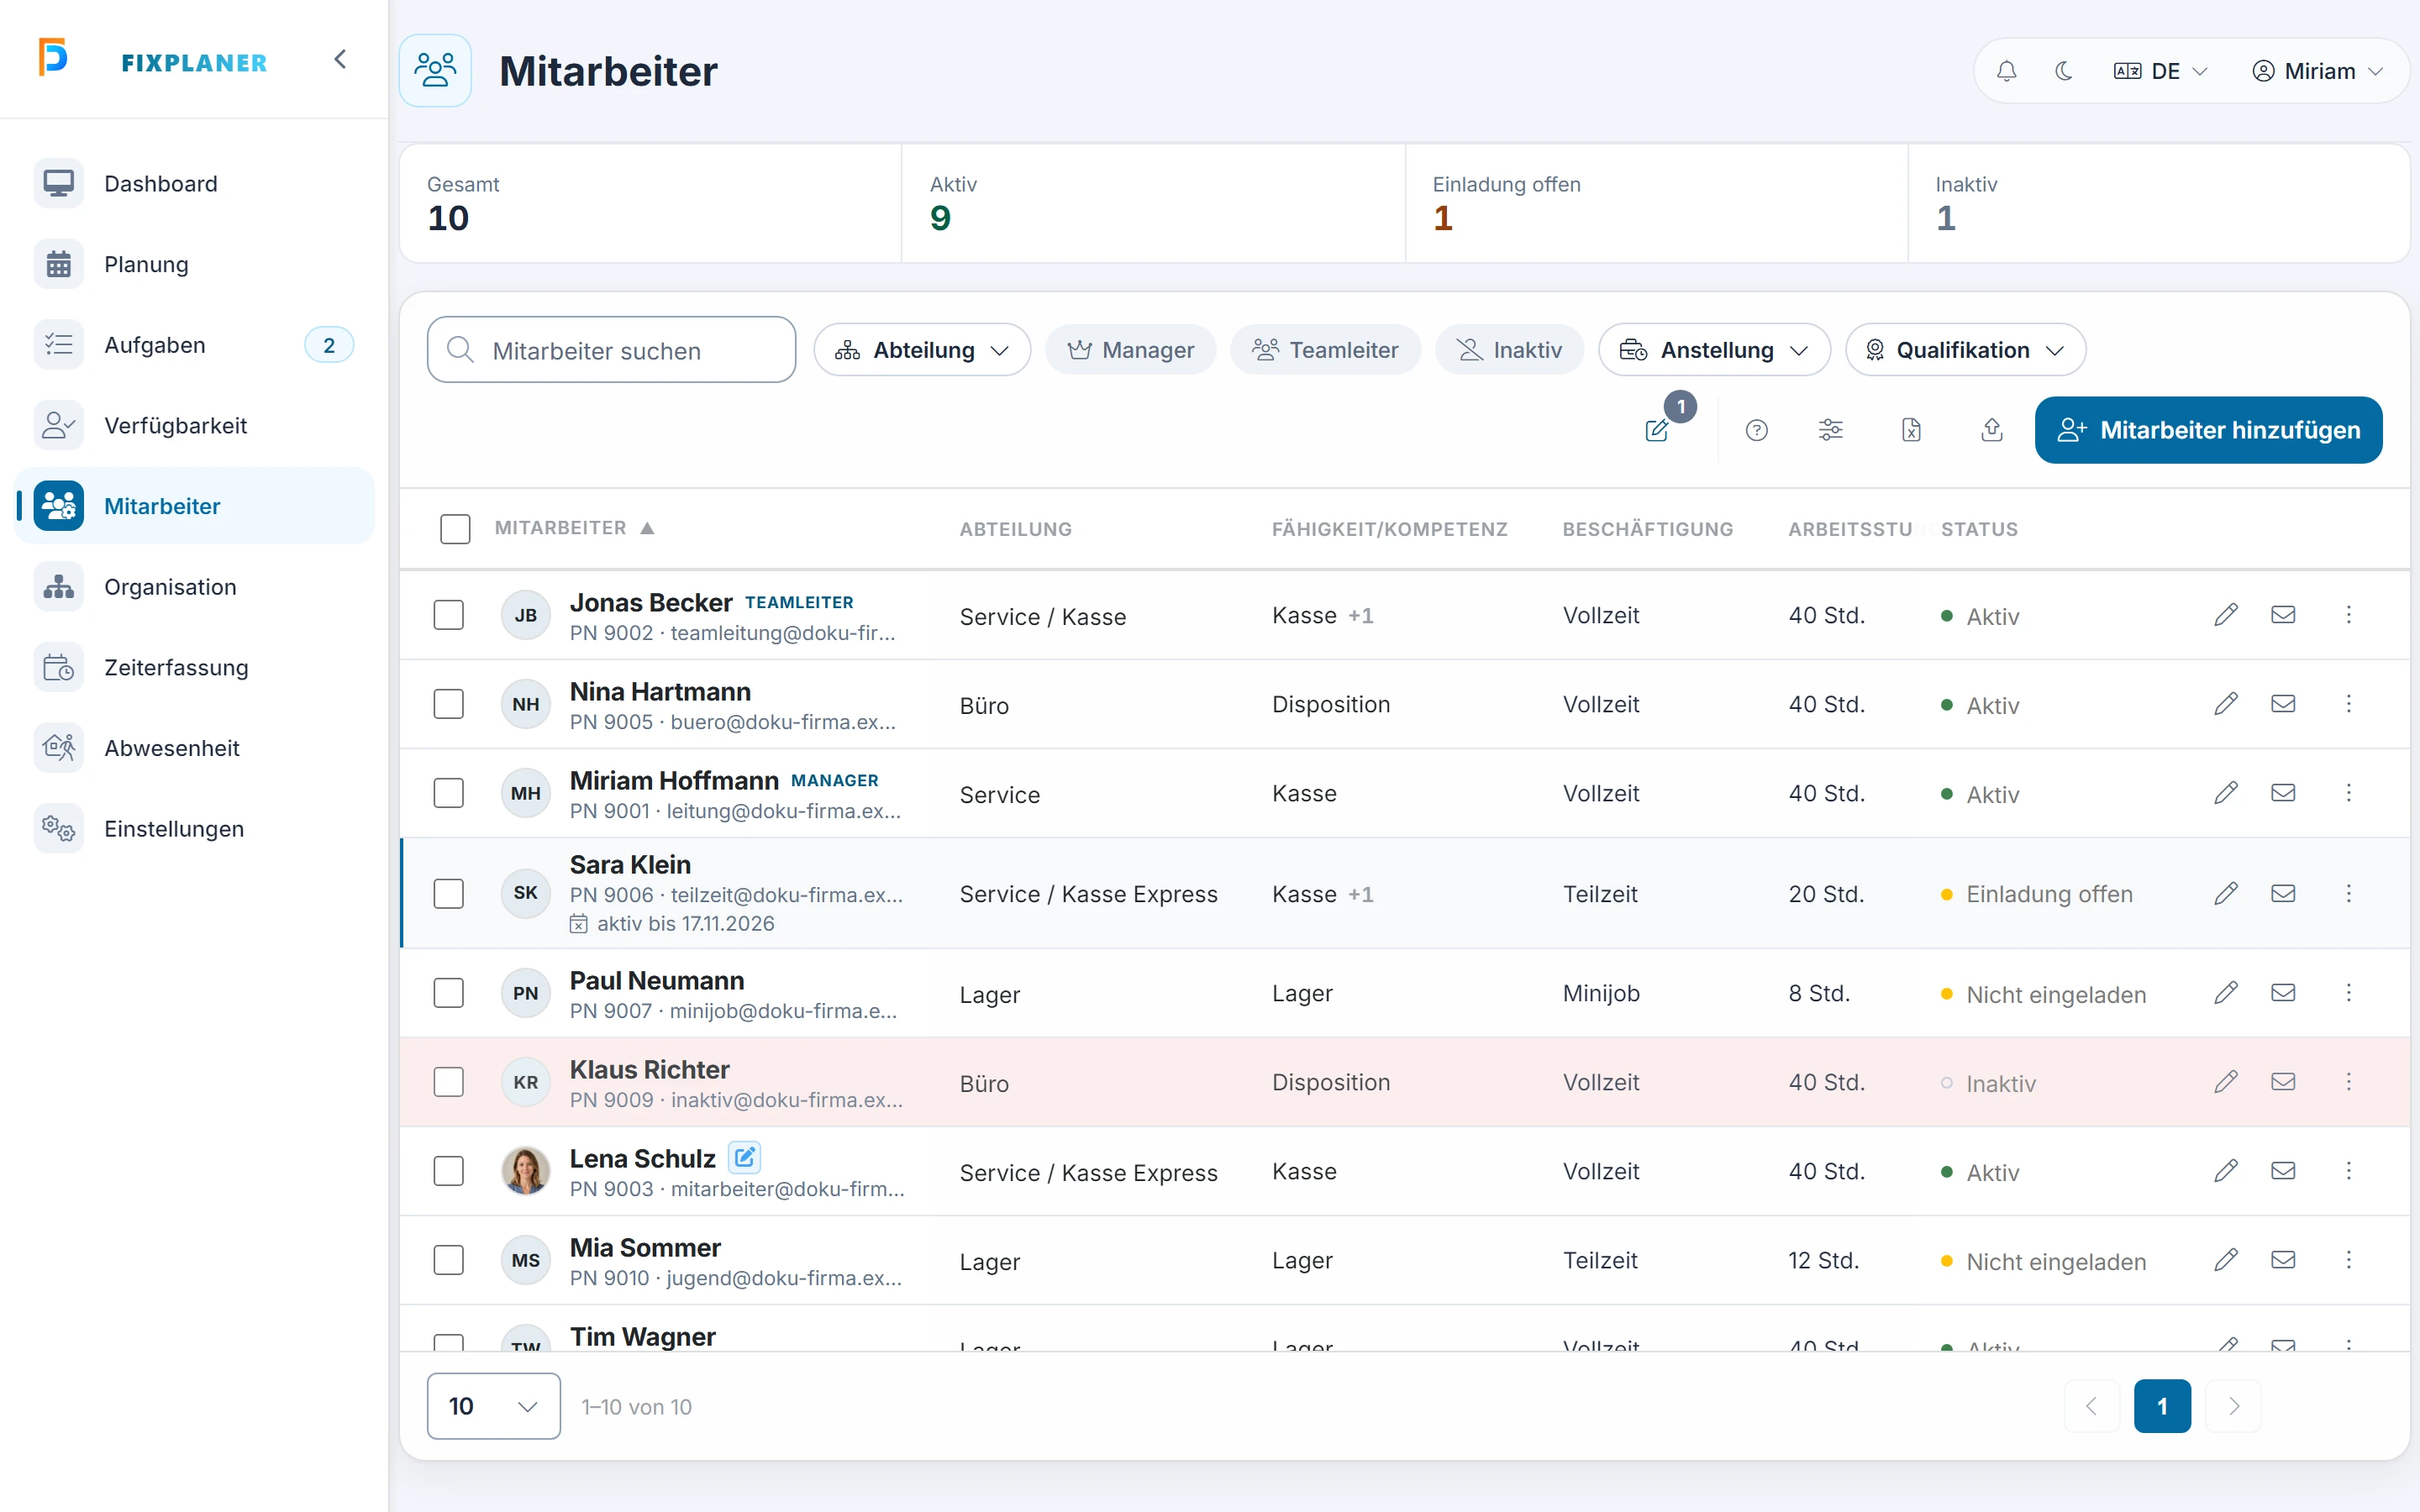Open more options for Paul Neumann

pyautogui.click(x=2349, y=993)
